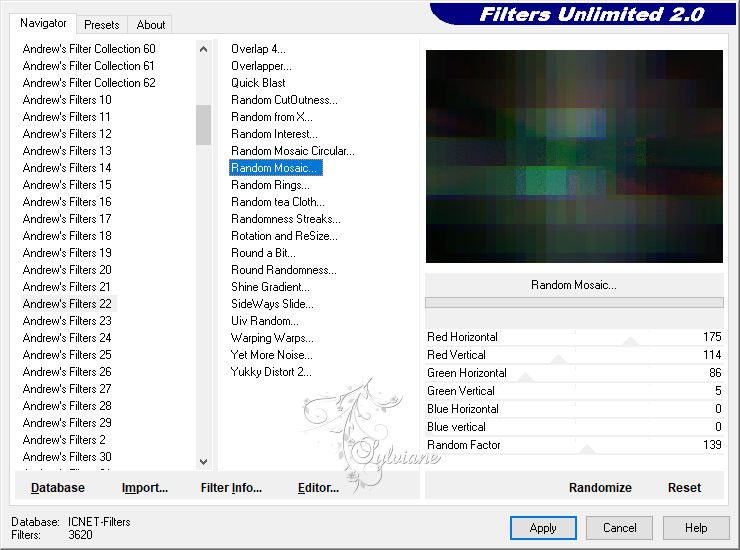Choose the Random Rings... filter
The height and width of the screenshot is (550, 740).
(x=270, y=185)
